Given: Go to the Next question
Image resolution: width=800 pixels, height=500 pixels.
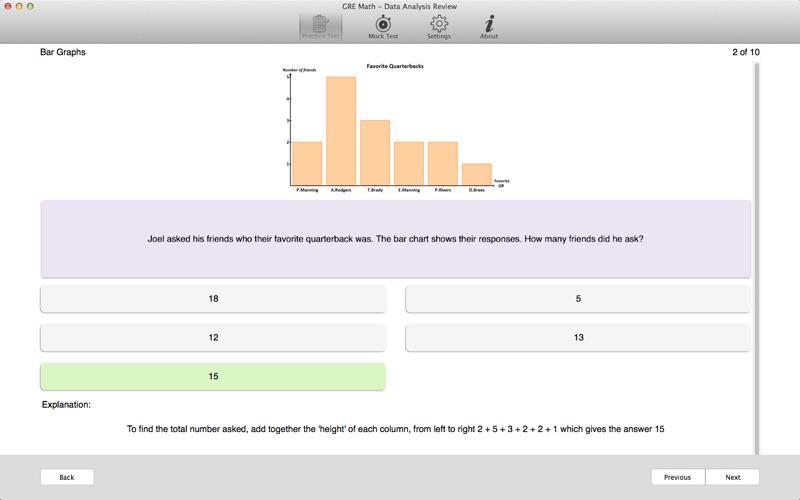Looking at the screenshot, I should [733, 477].
